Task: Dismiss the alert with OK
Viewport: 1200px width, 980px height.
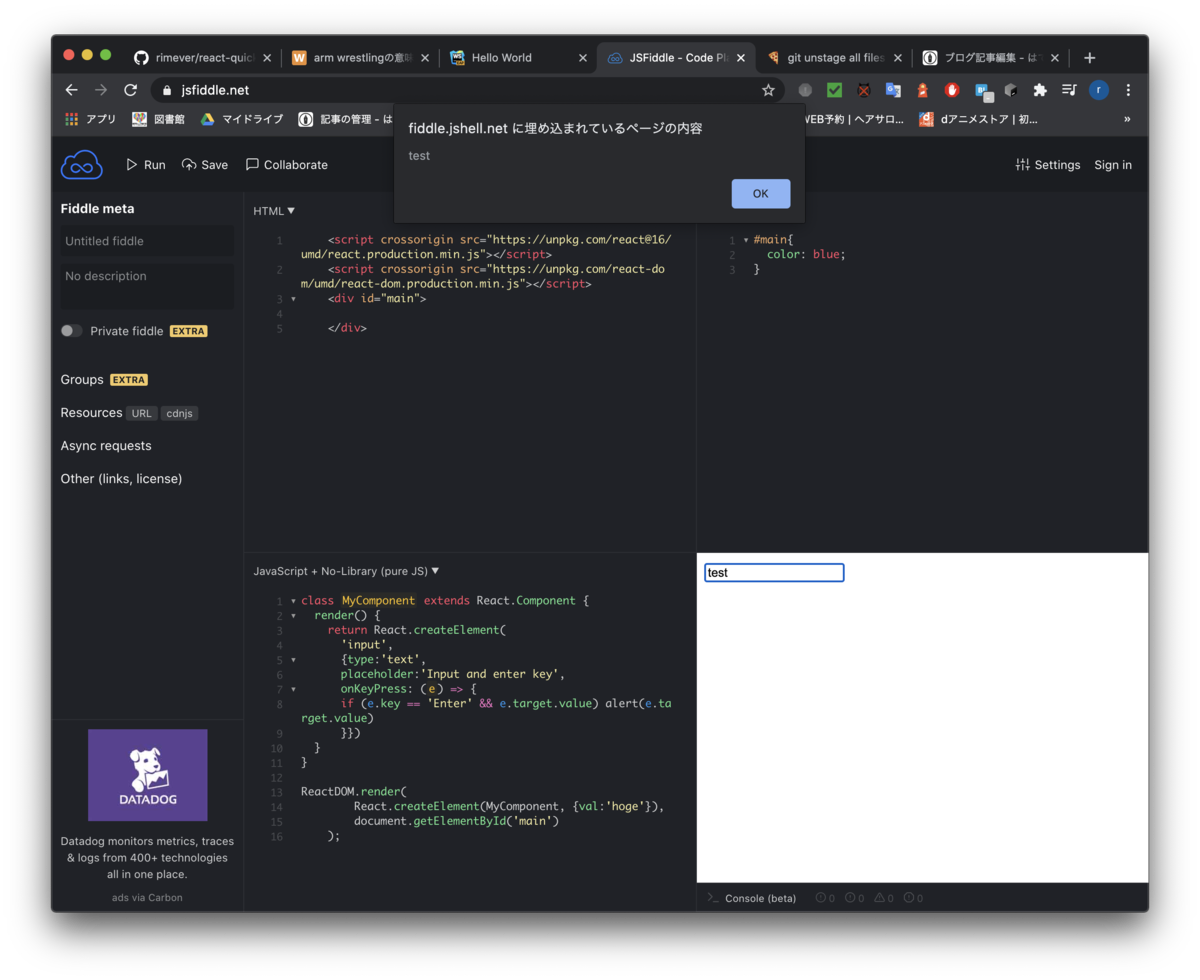Action: (x=761, y=194)
